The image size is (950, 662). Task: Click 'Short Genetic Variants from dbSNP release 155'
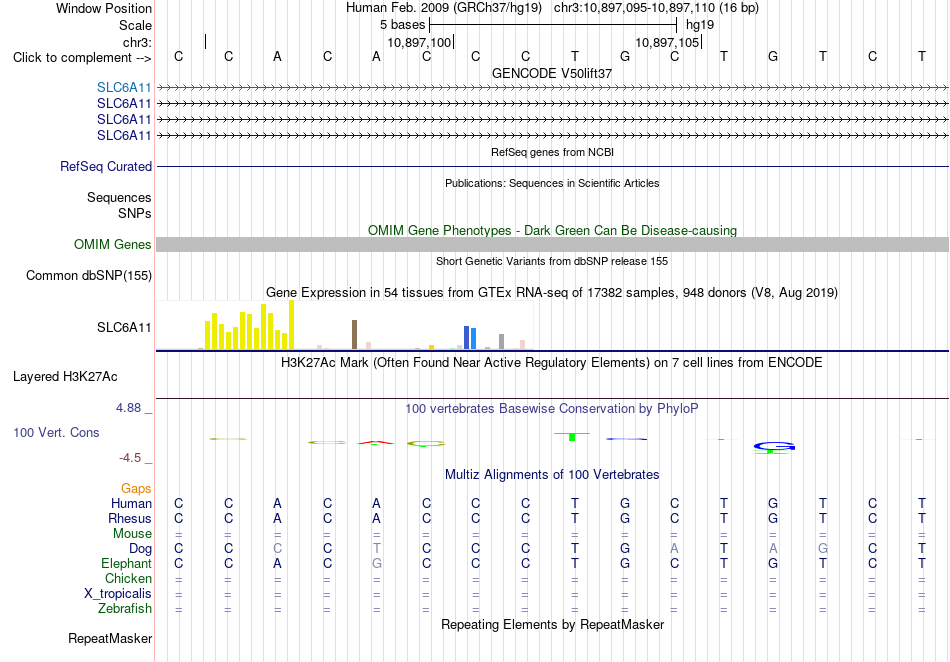point(552,262)
